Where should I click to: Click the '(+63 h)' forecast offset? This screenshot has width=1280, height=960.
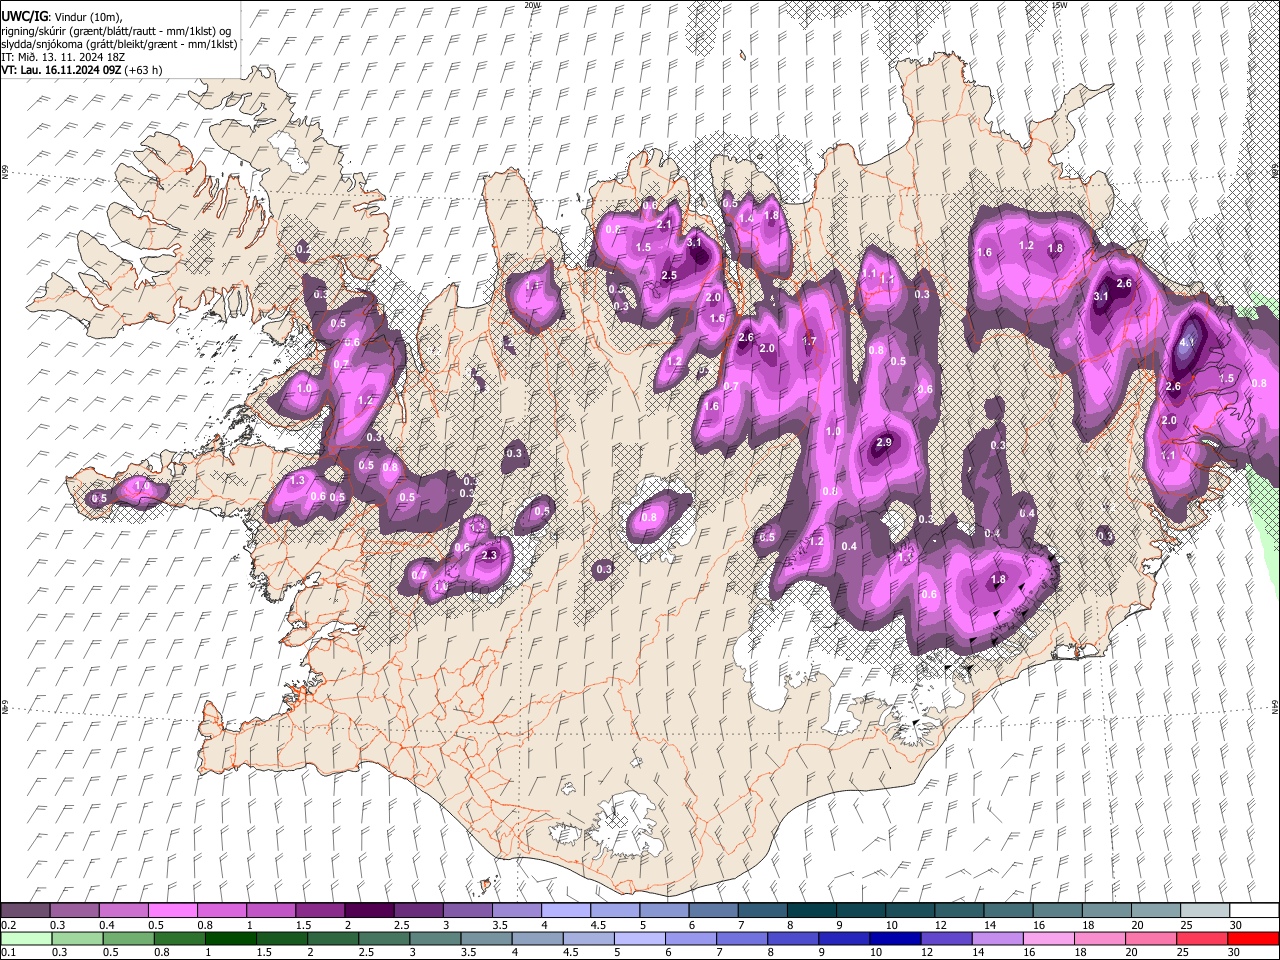click(143, 70)
